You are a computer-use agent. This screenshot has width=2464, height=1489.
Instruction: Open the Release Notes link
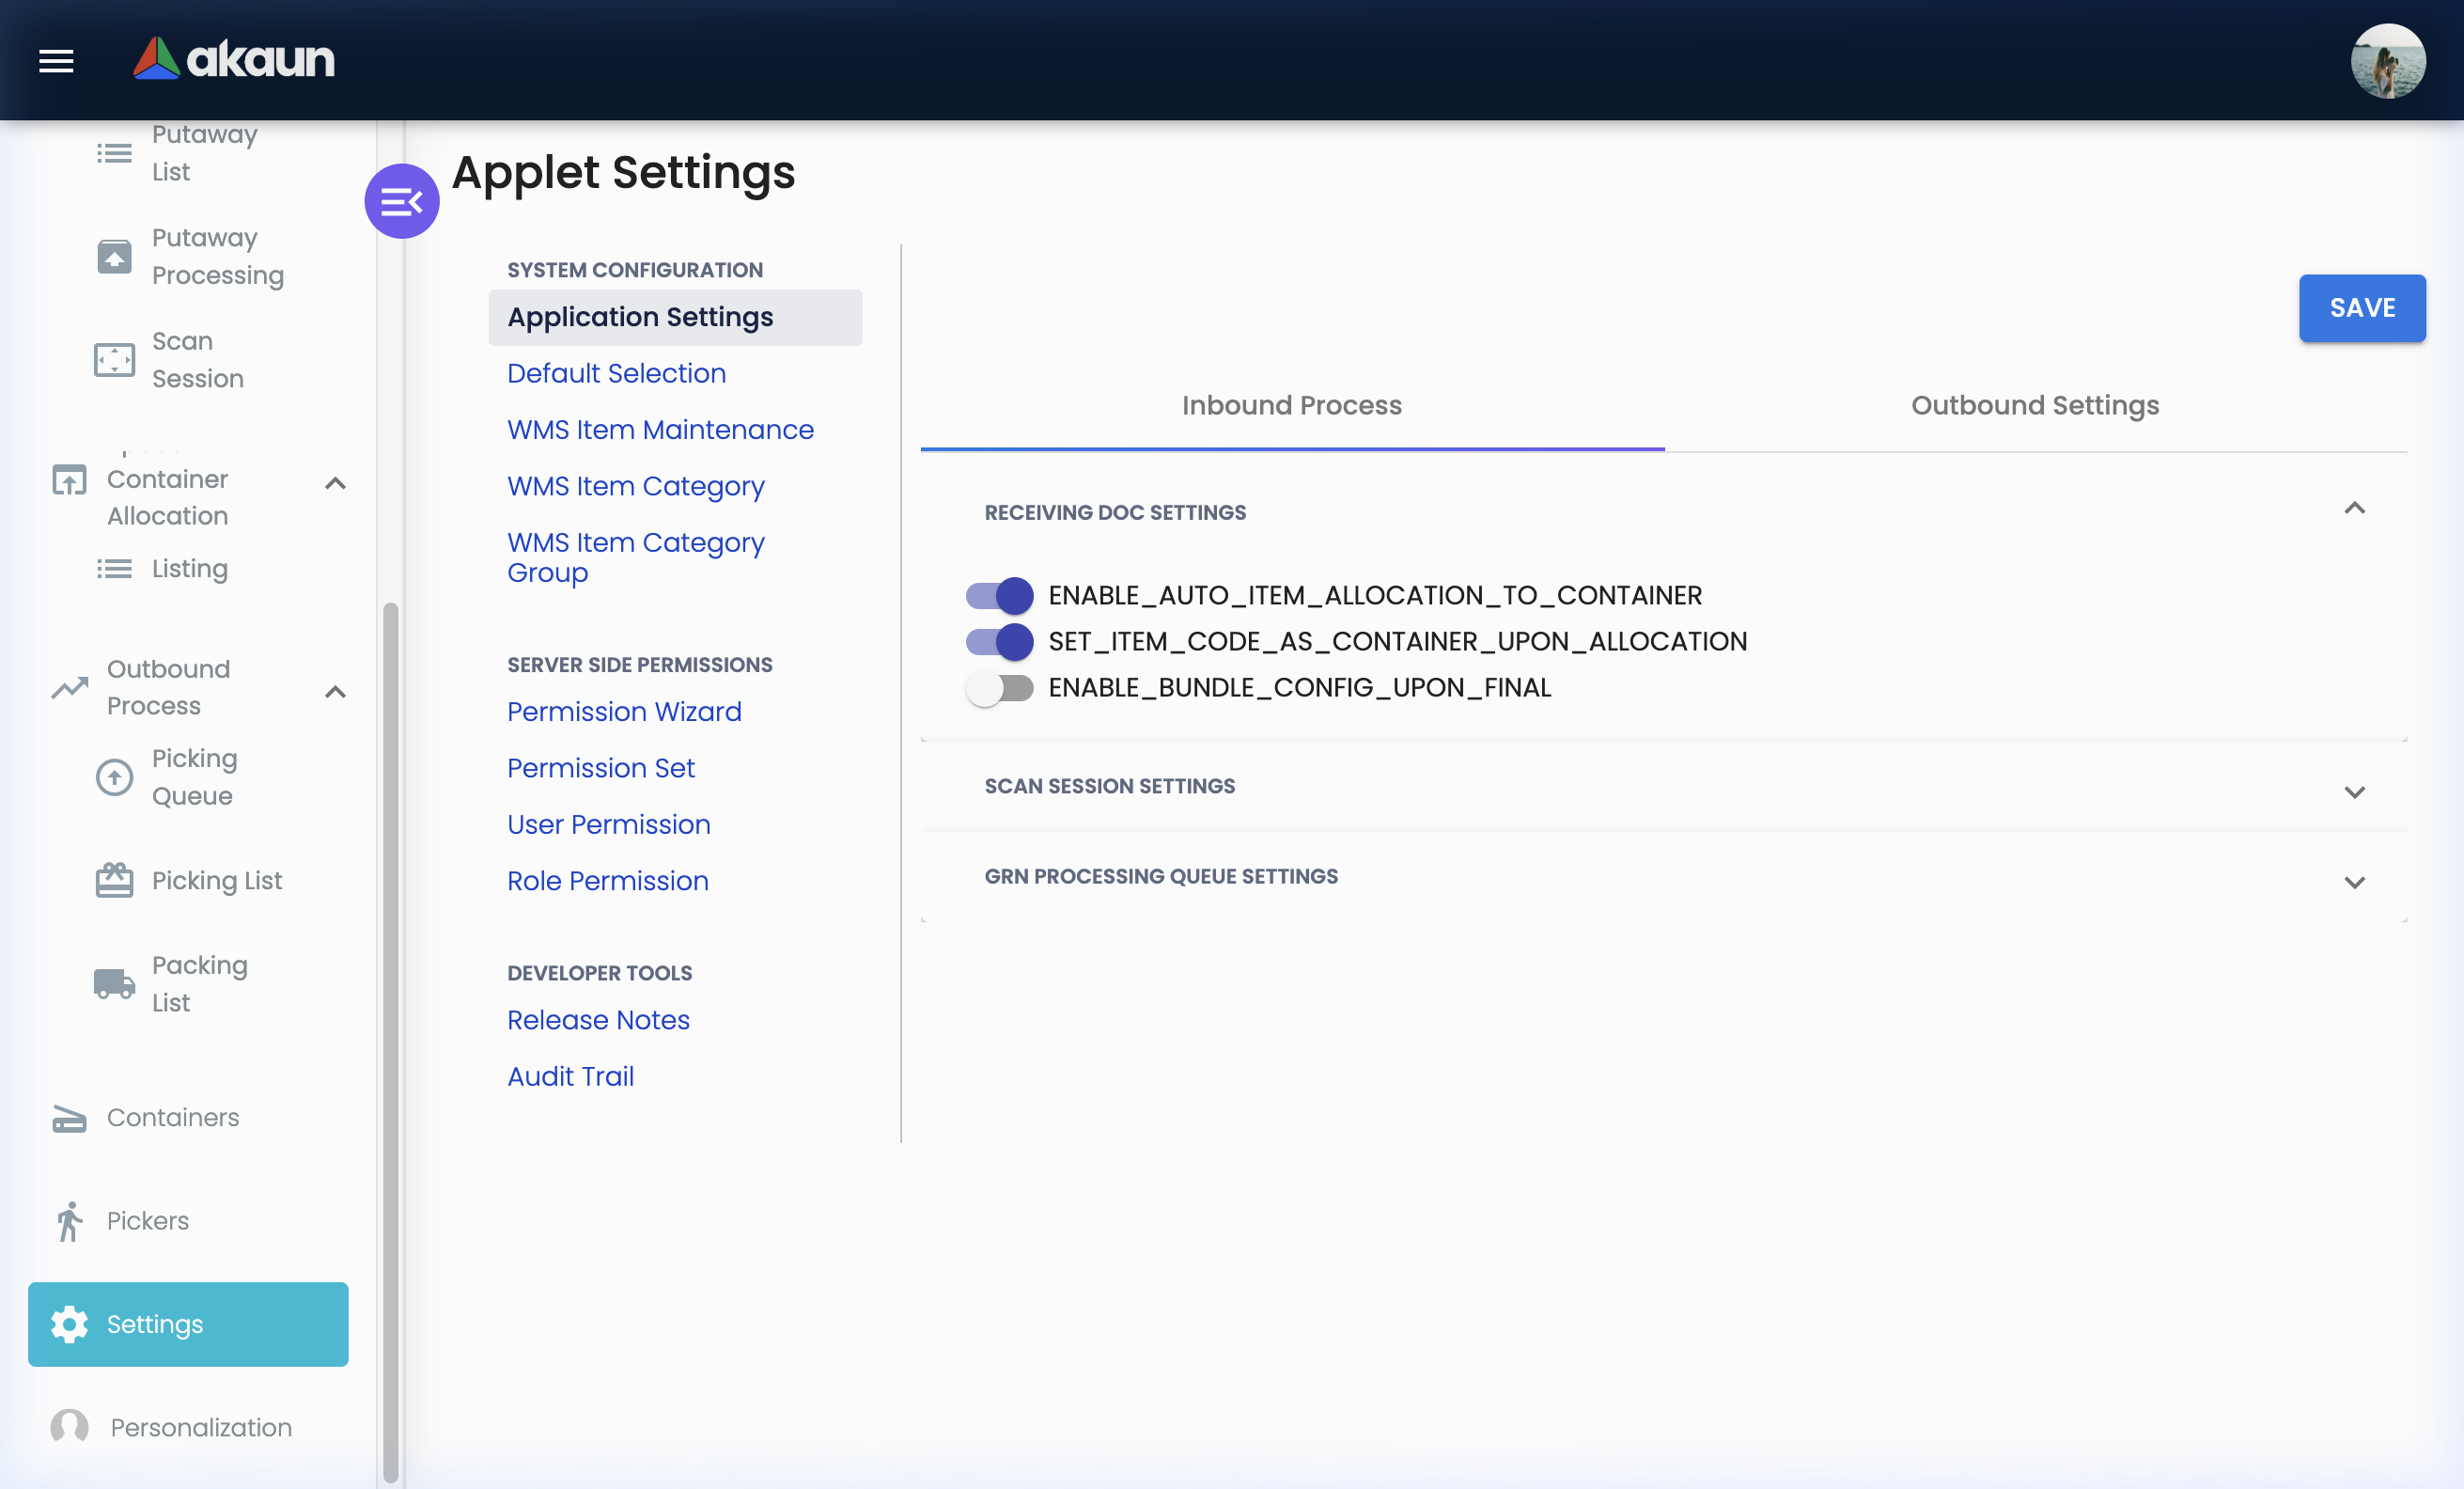pos(597,1020)
